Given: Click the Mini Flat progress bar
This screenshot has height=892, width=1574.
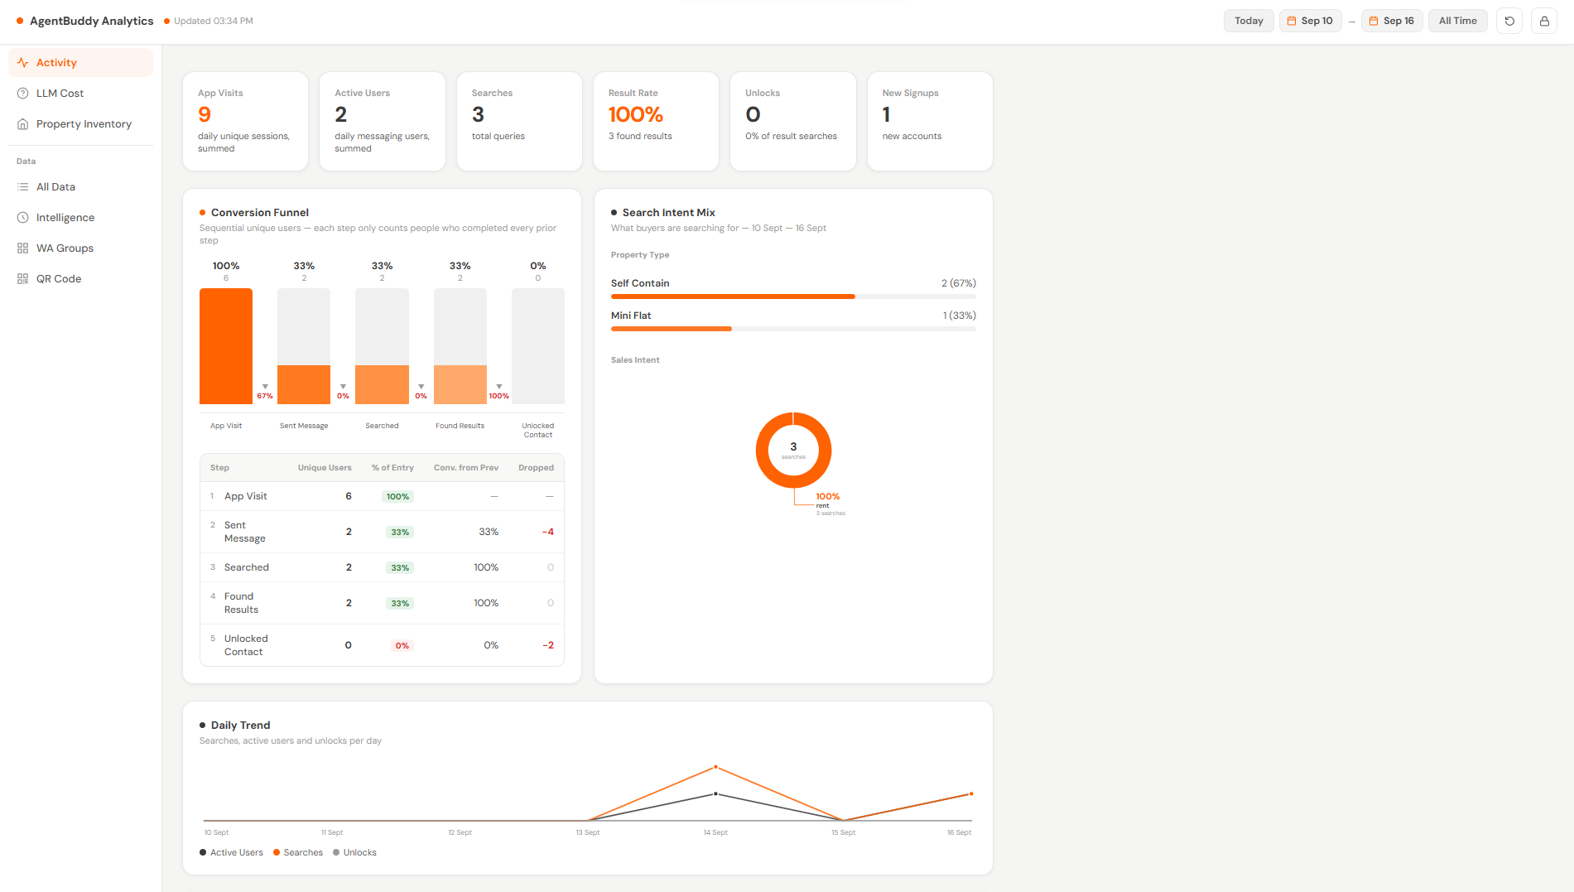Looking at the screenshot, I should coord(793,329).
